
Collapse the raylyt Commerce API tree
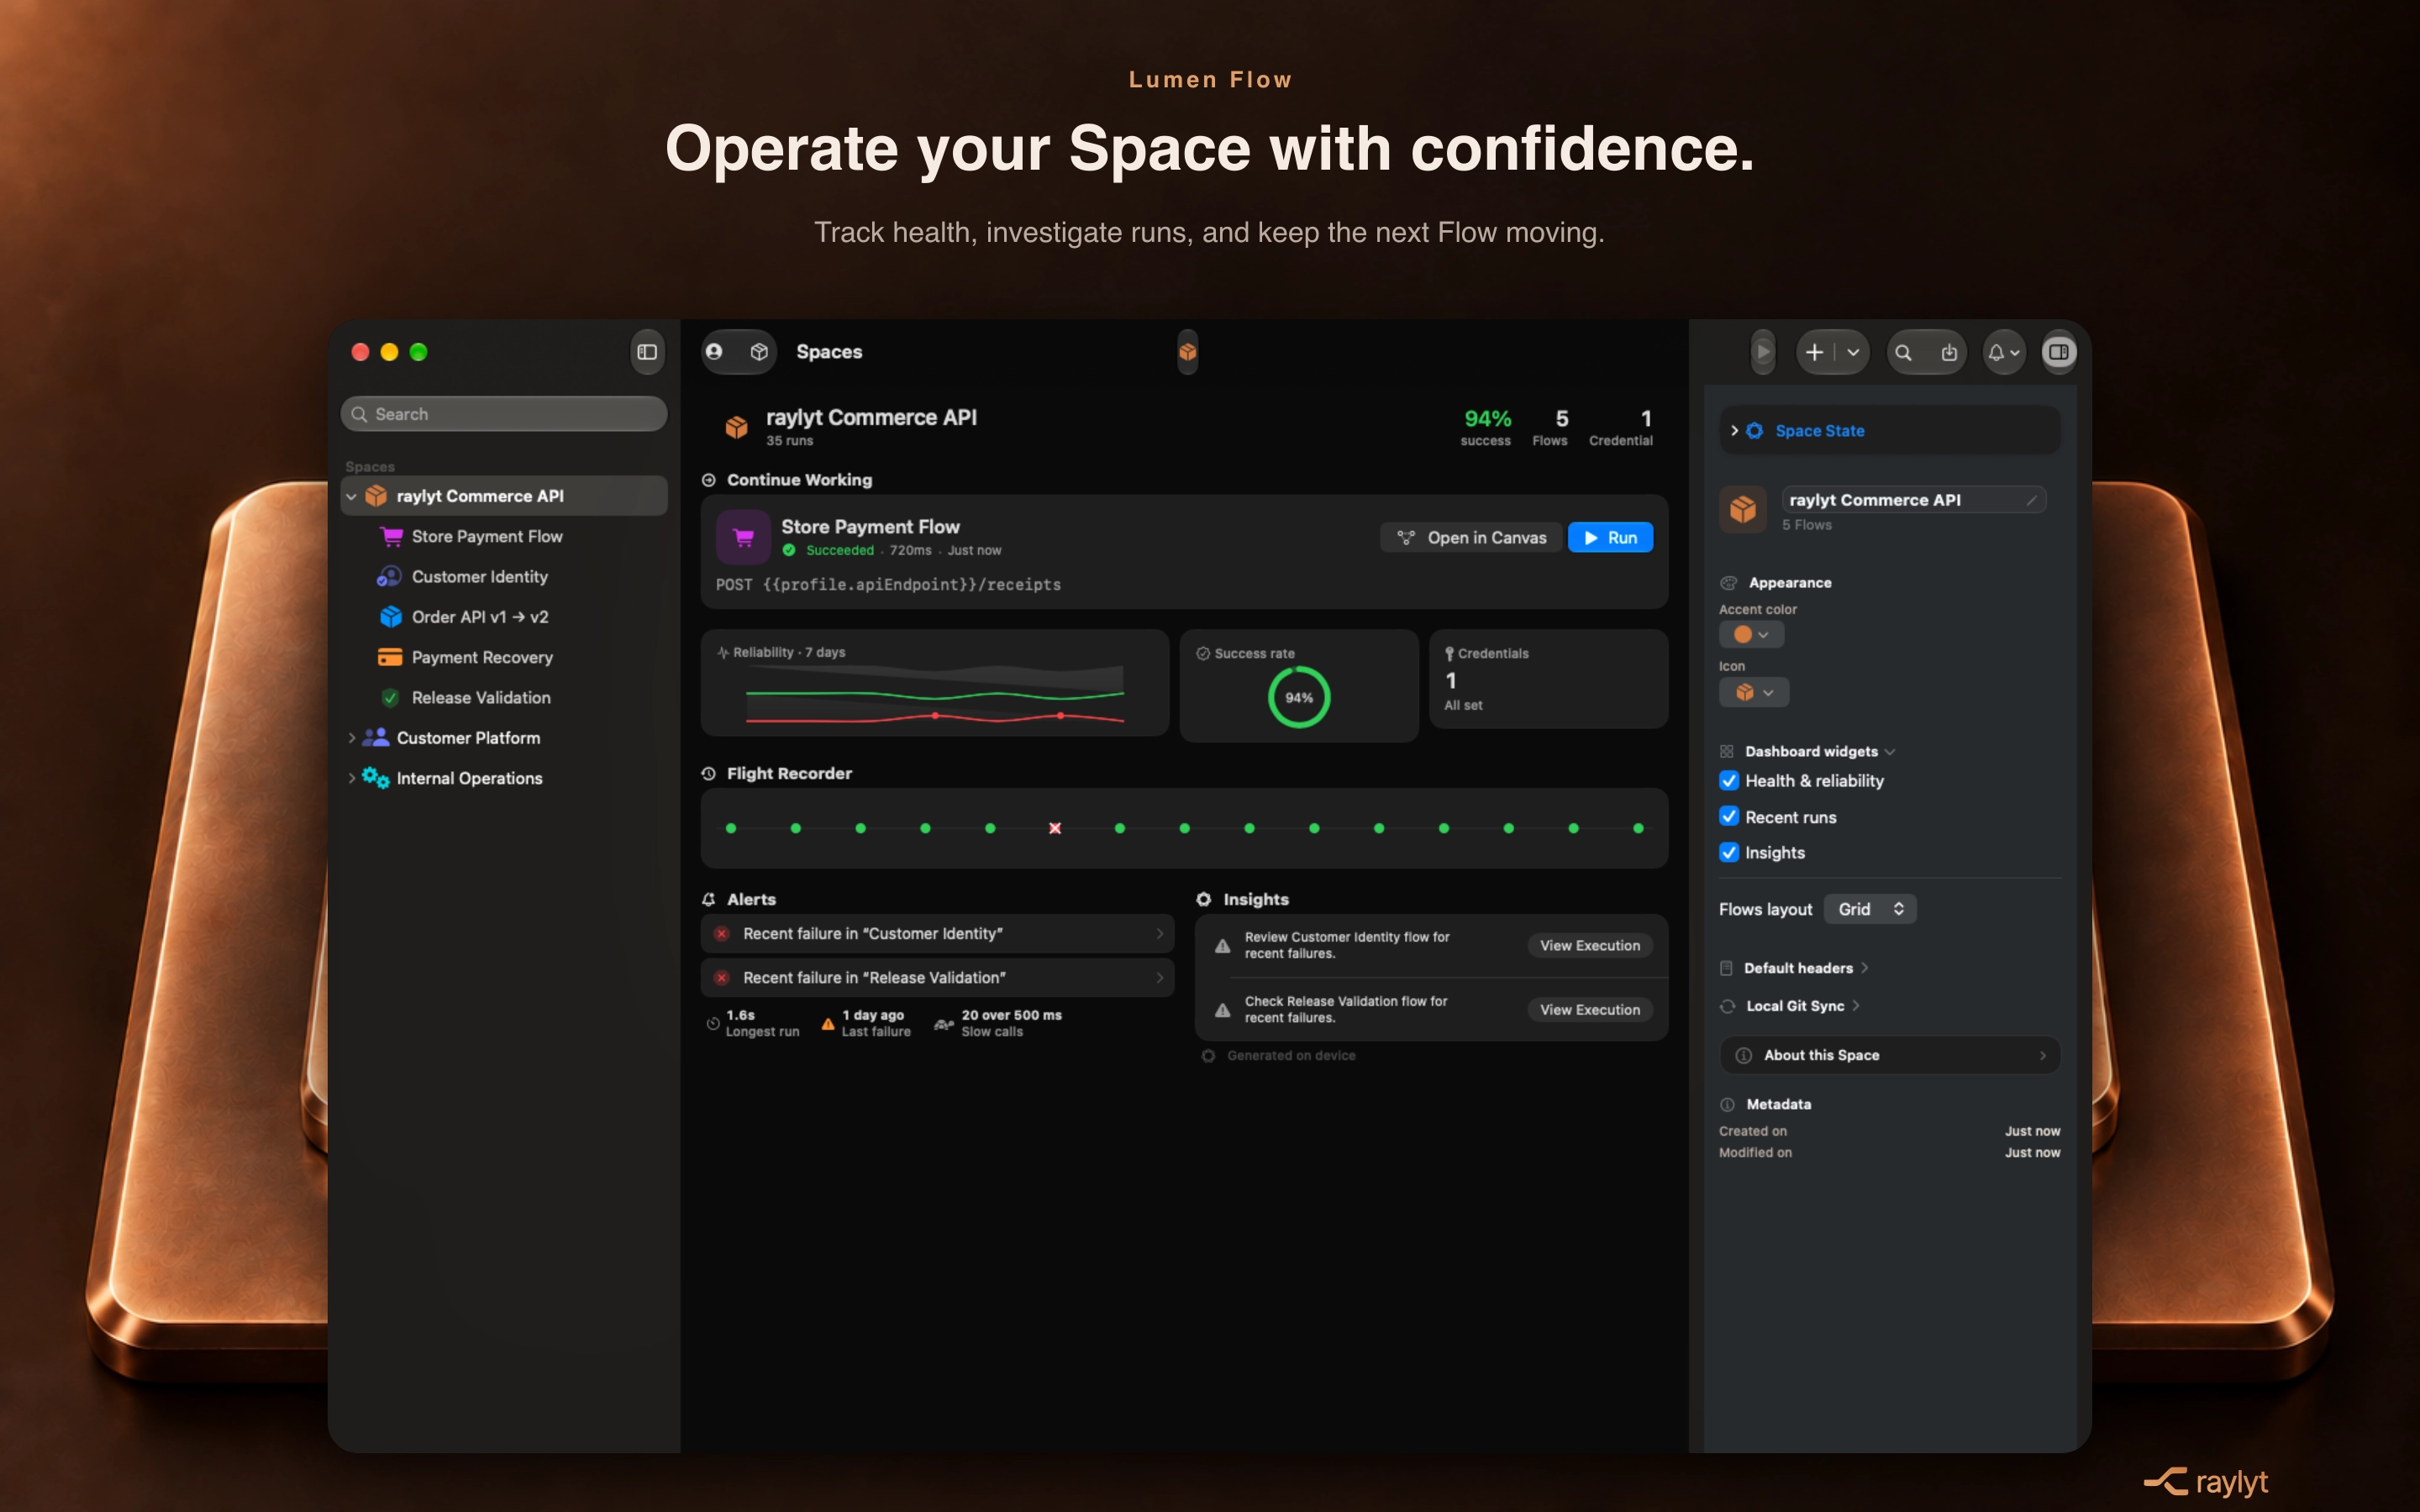coord(351,496)
